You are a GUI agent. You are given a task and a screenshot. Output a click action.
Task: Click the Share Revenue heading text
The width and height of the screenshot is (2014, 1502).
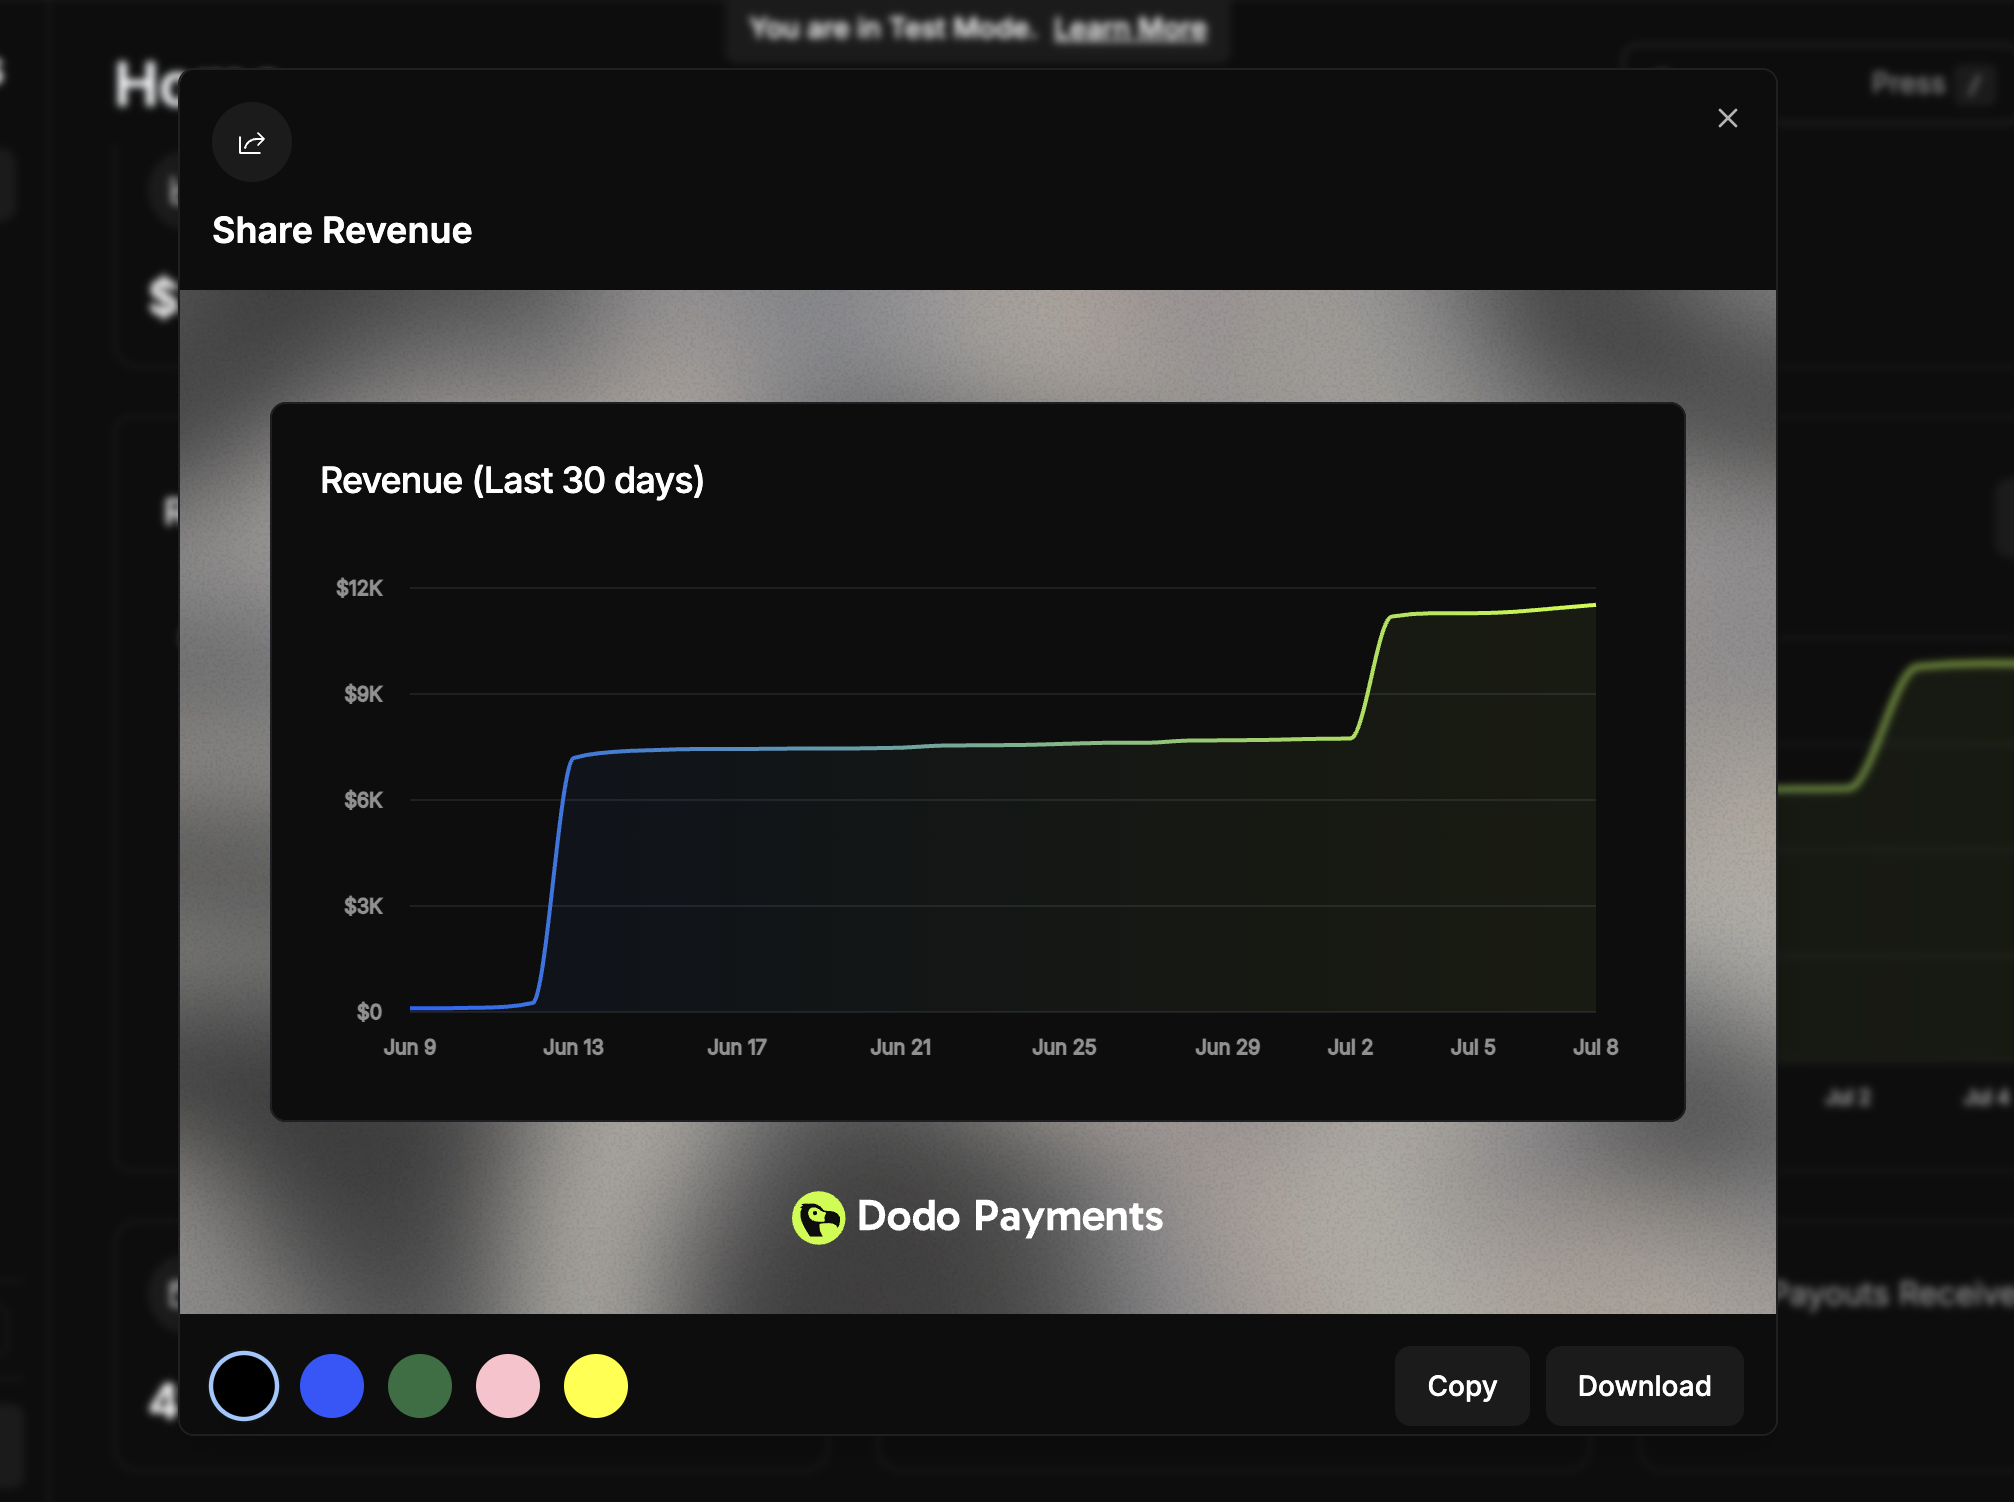pos(342,230)
